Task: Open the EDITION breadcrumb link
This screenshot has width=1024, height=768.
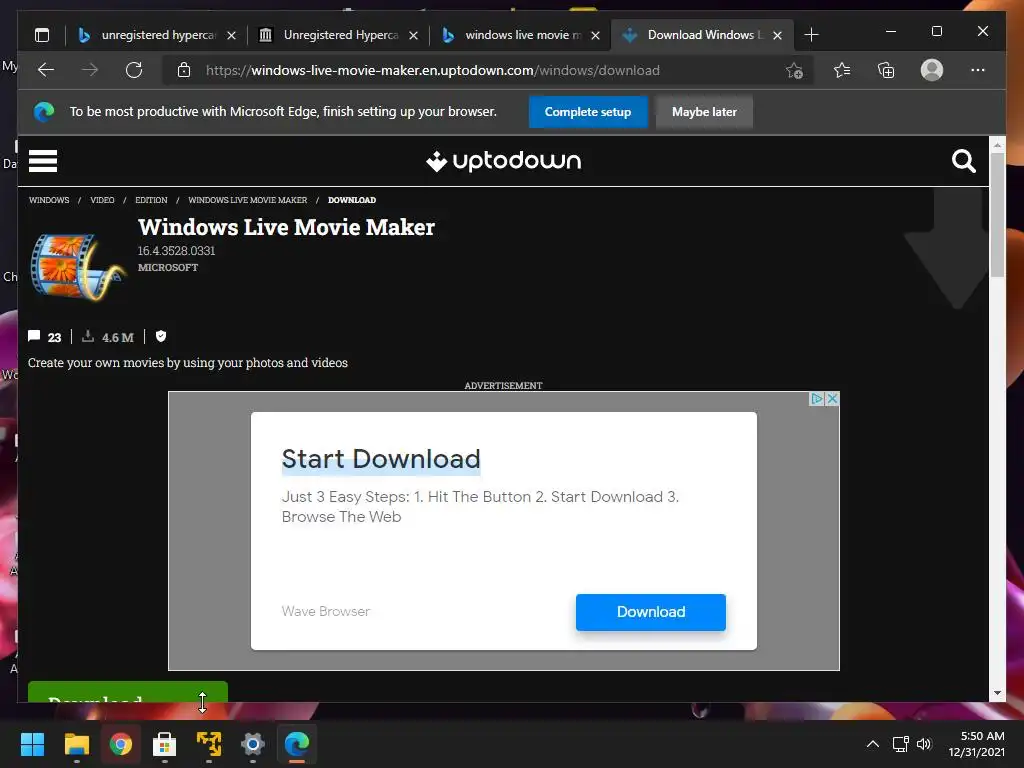Action: point(151,200)
